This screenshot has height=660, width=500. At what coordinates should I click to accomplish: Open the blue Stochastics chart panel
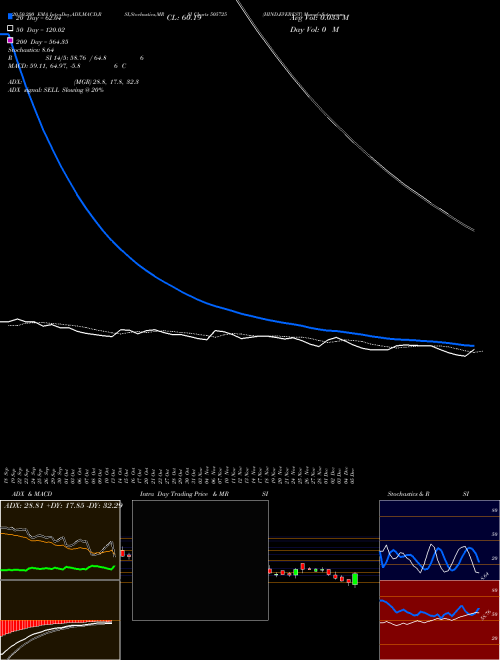coord(439,540)
